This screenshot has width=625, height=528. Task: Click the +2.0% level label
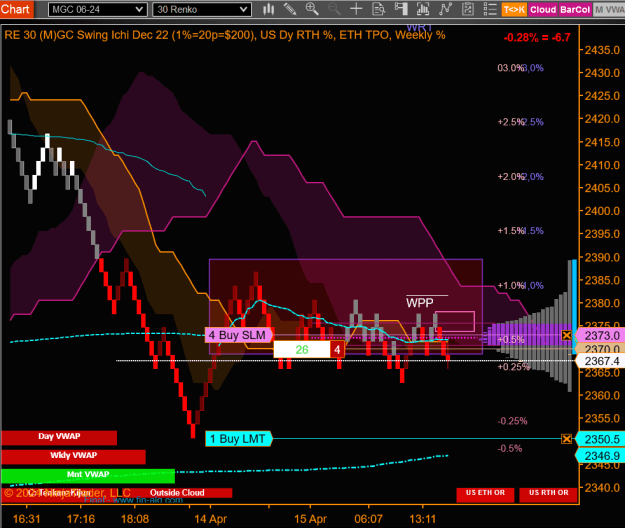[x=510, y=177]
